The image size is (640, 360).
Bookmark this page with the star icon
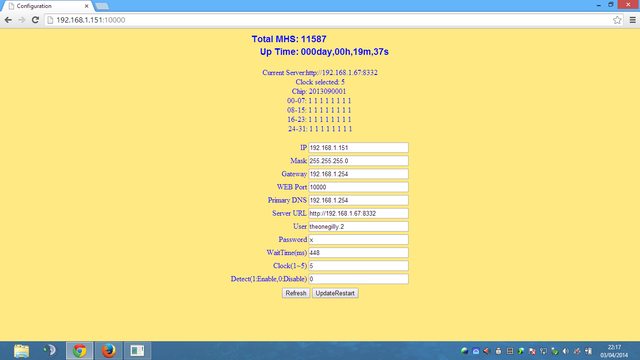pyautogui.click(x=617, y=20)
